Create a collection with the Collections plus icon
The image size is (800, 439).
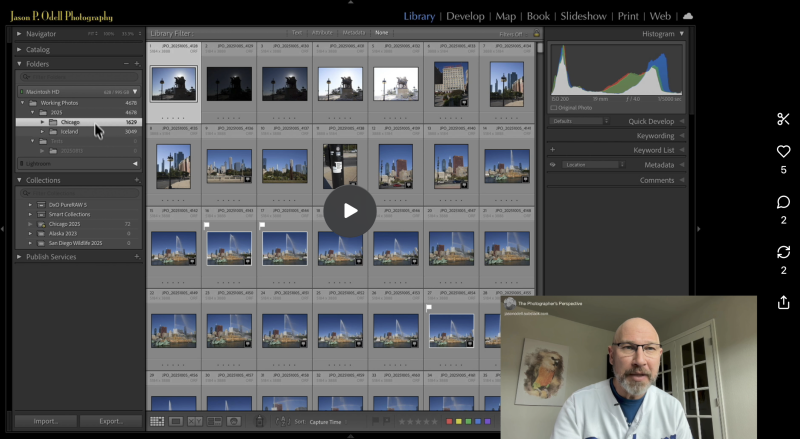tap(137, 180)
